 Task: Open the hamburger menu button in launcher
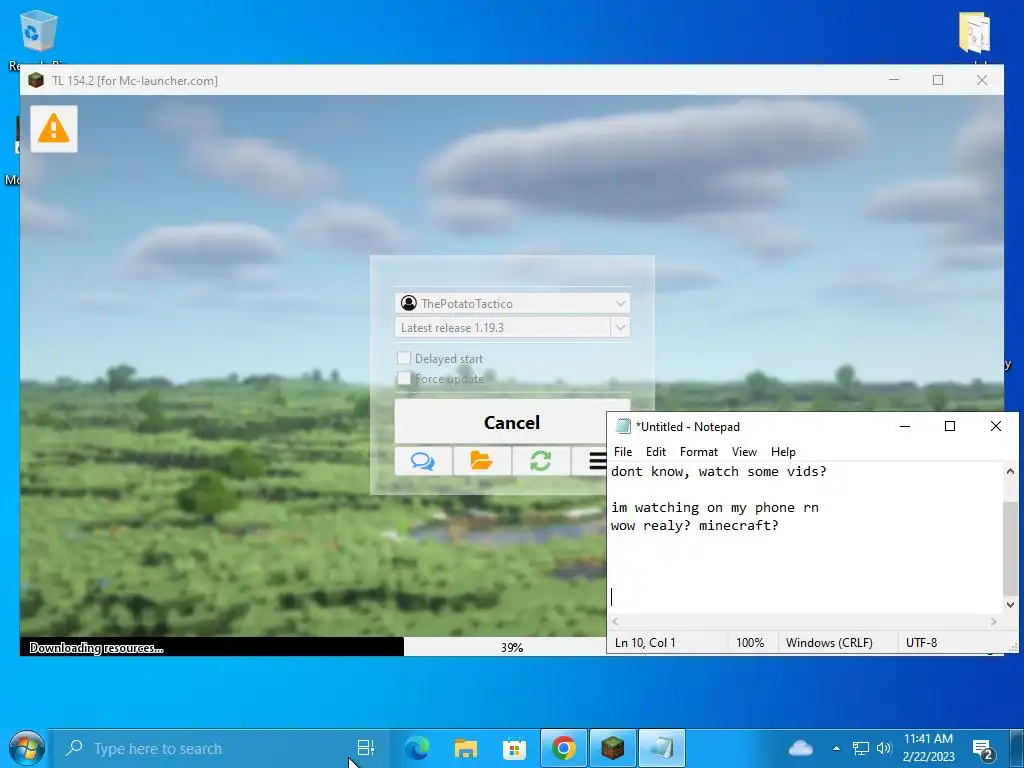(590, 461)
